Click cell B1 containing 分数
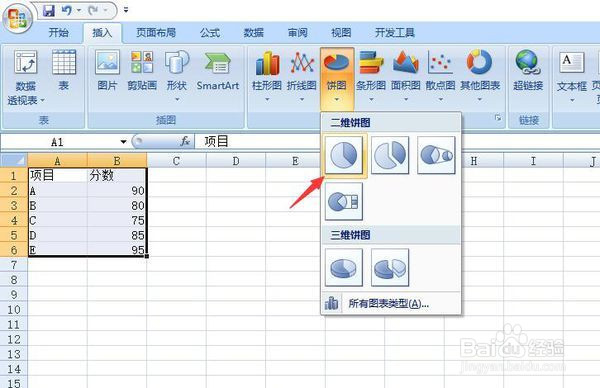Image resolution: width=600 pixels, height=388 pixels. point(117,176)
